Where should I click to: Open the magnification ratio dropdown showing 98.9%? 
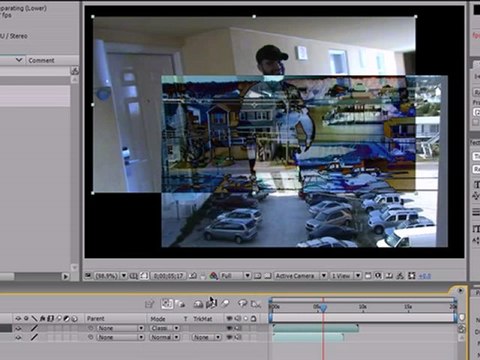[x=111, y=276]
